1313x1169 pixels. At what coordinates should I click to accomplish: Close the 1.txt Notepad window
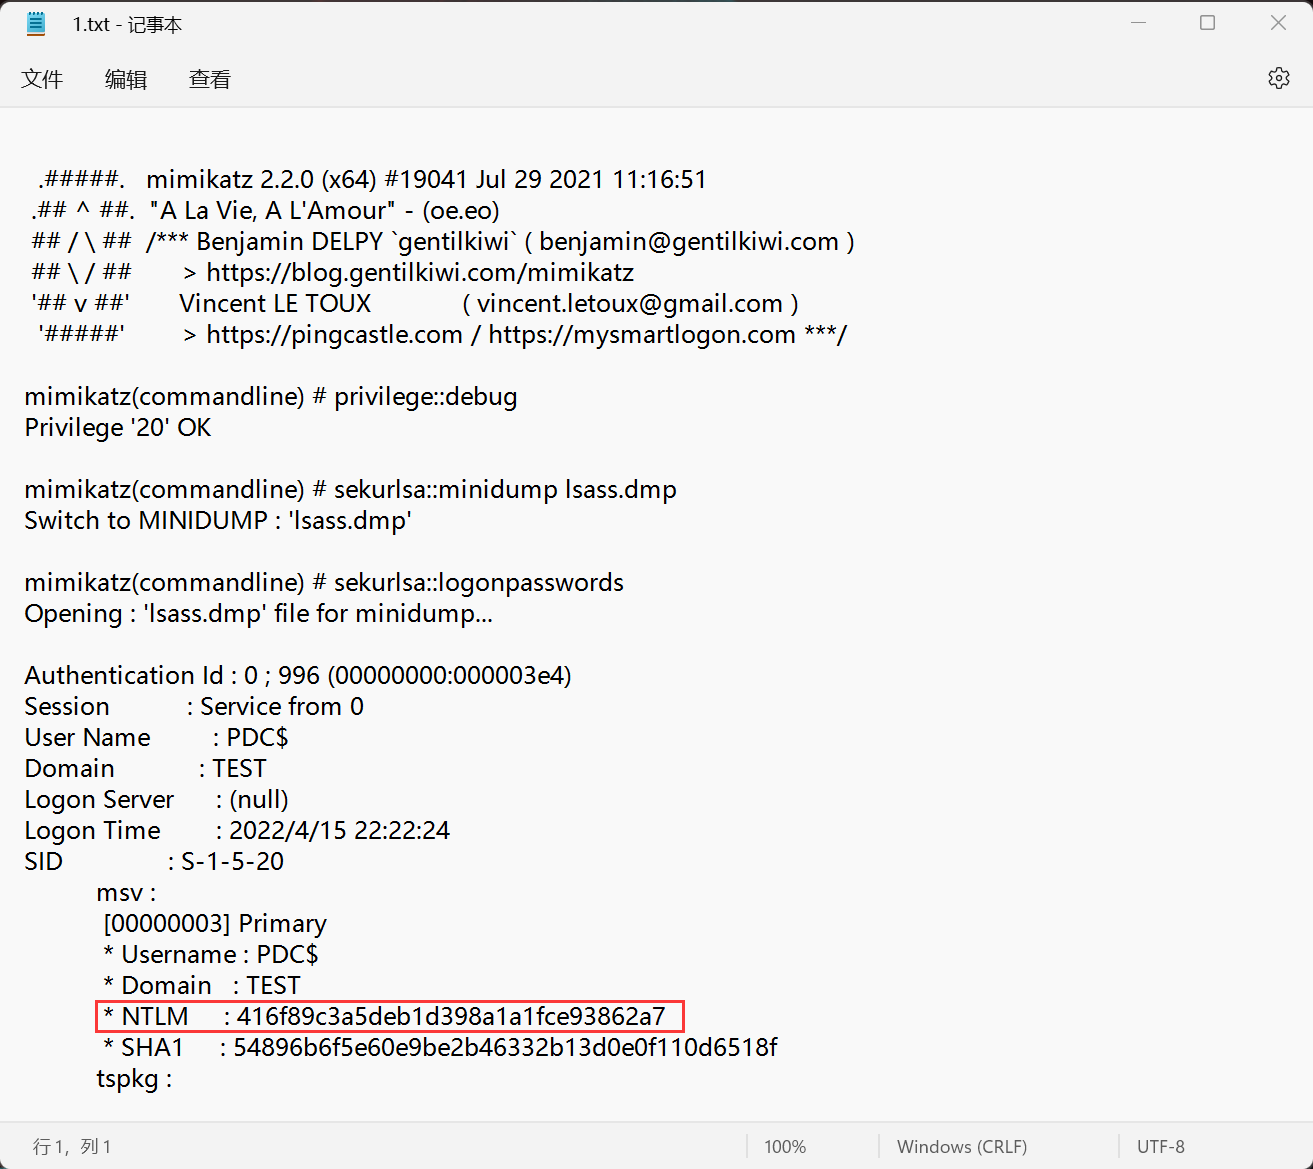1278,23
